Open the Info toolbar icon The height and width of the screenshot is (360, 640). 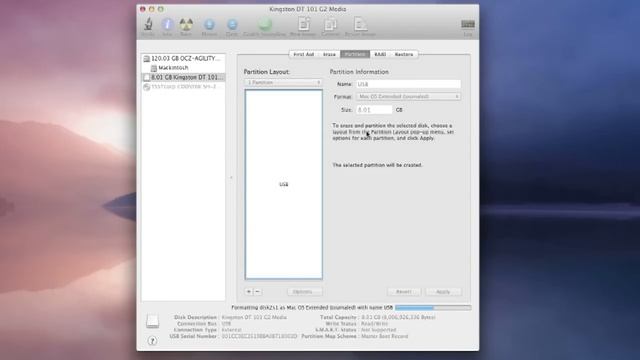[x=167, y=24]
